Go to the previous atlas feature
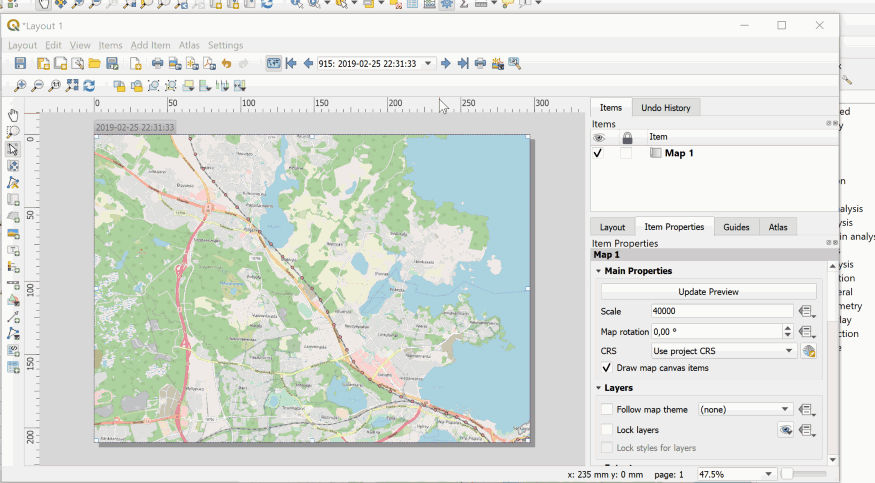The height and width of the screenshot is (483, 875). [308, 64]
